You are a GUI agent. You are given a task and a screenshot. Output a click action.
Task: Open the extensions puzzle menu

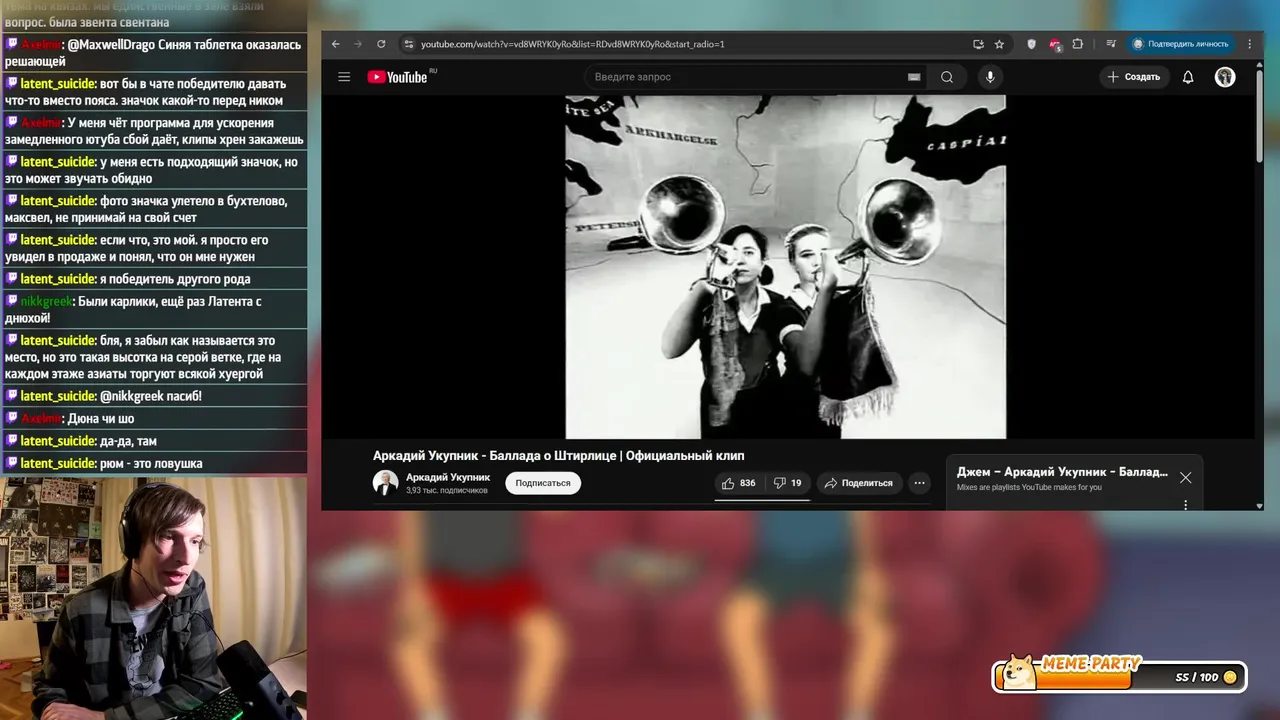[1077, 44]
